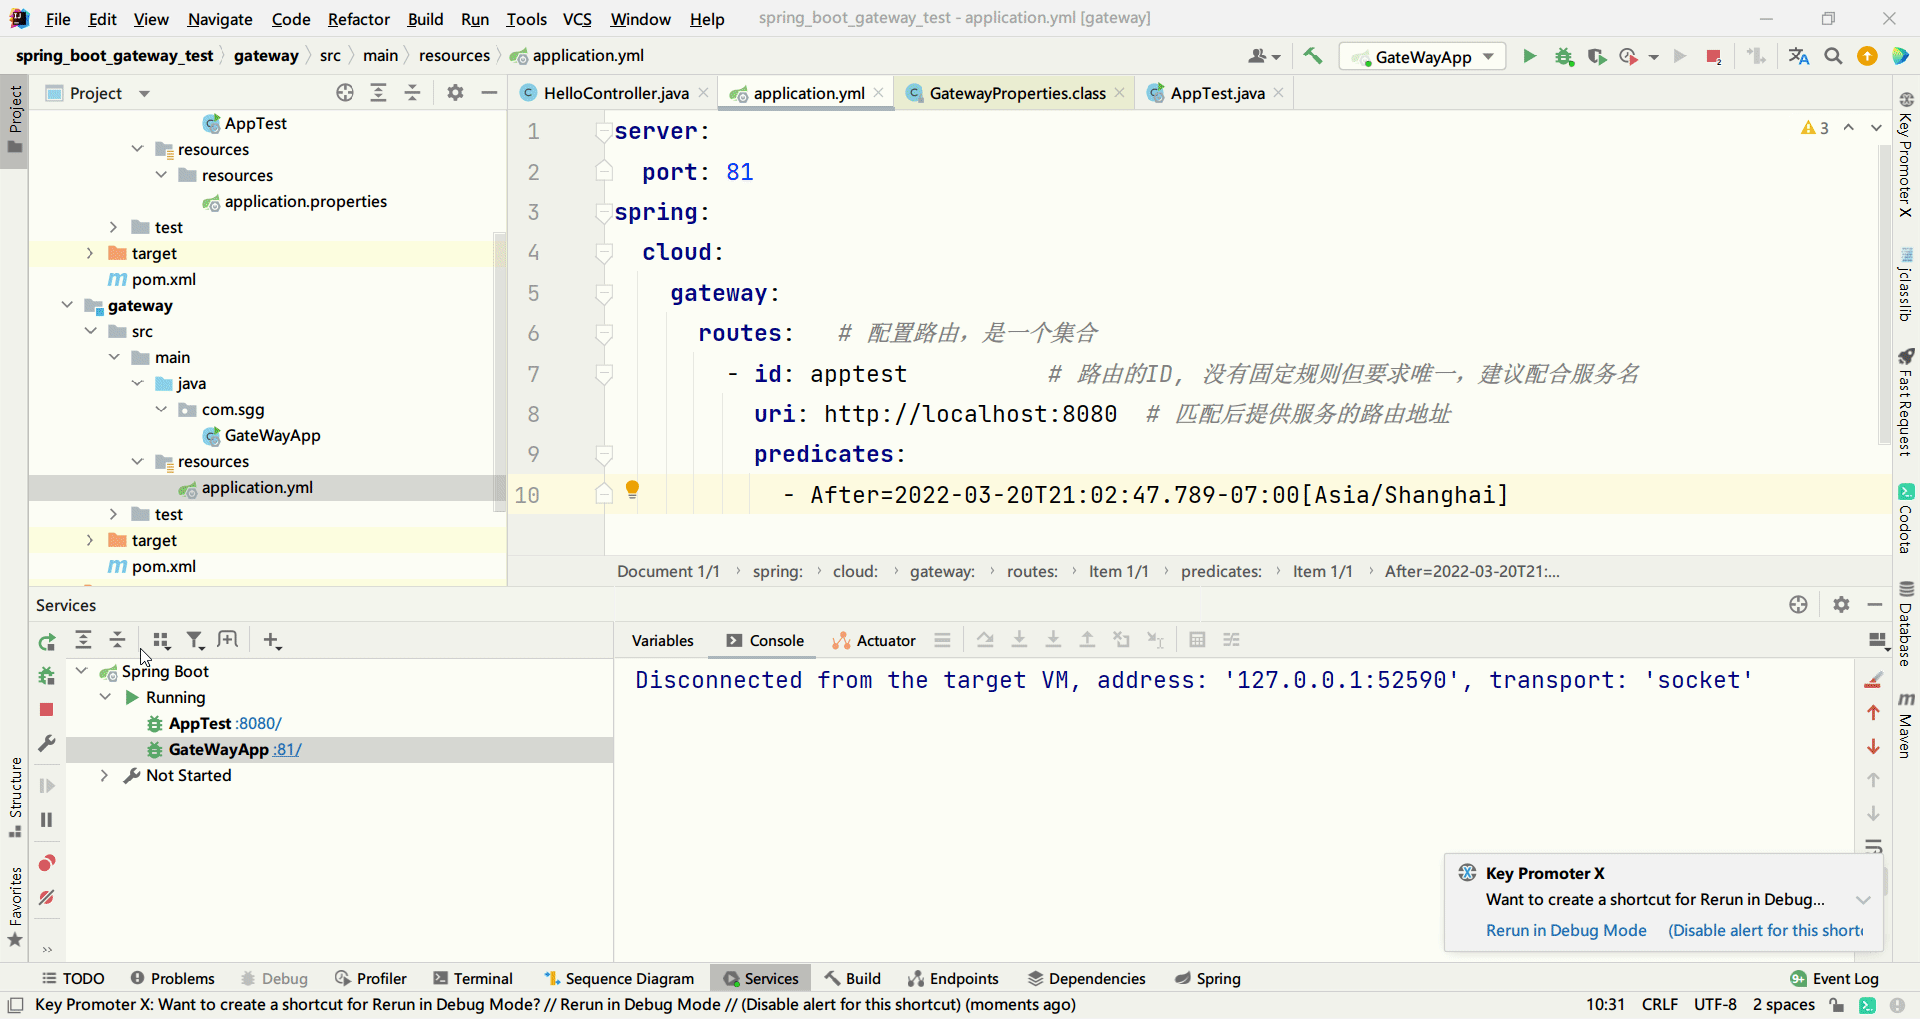Expand the Not Started services node
Image resolution: width=1920 pixels, height=1019 pixels.
coord(104,775)
